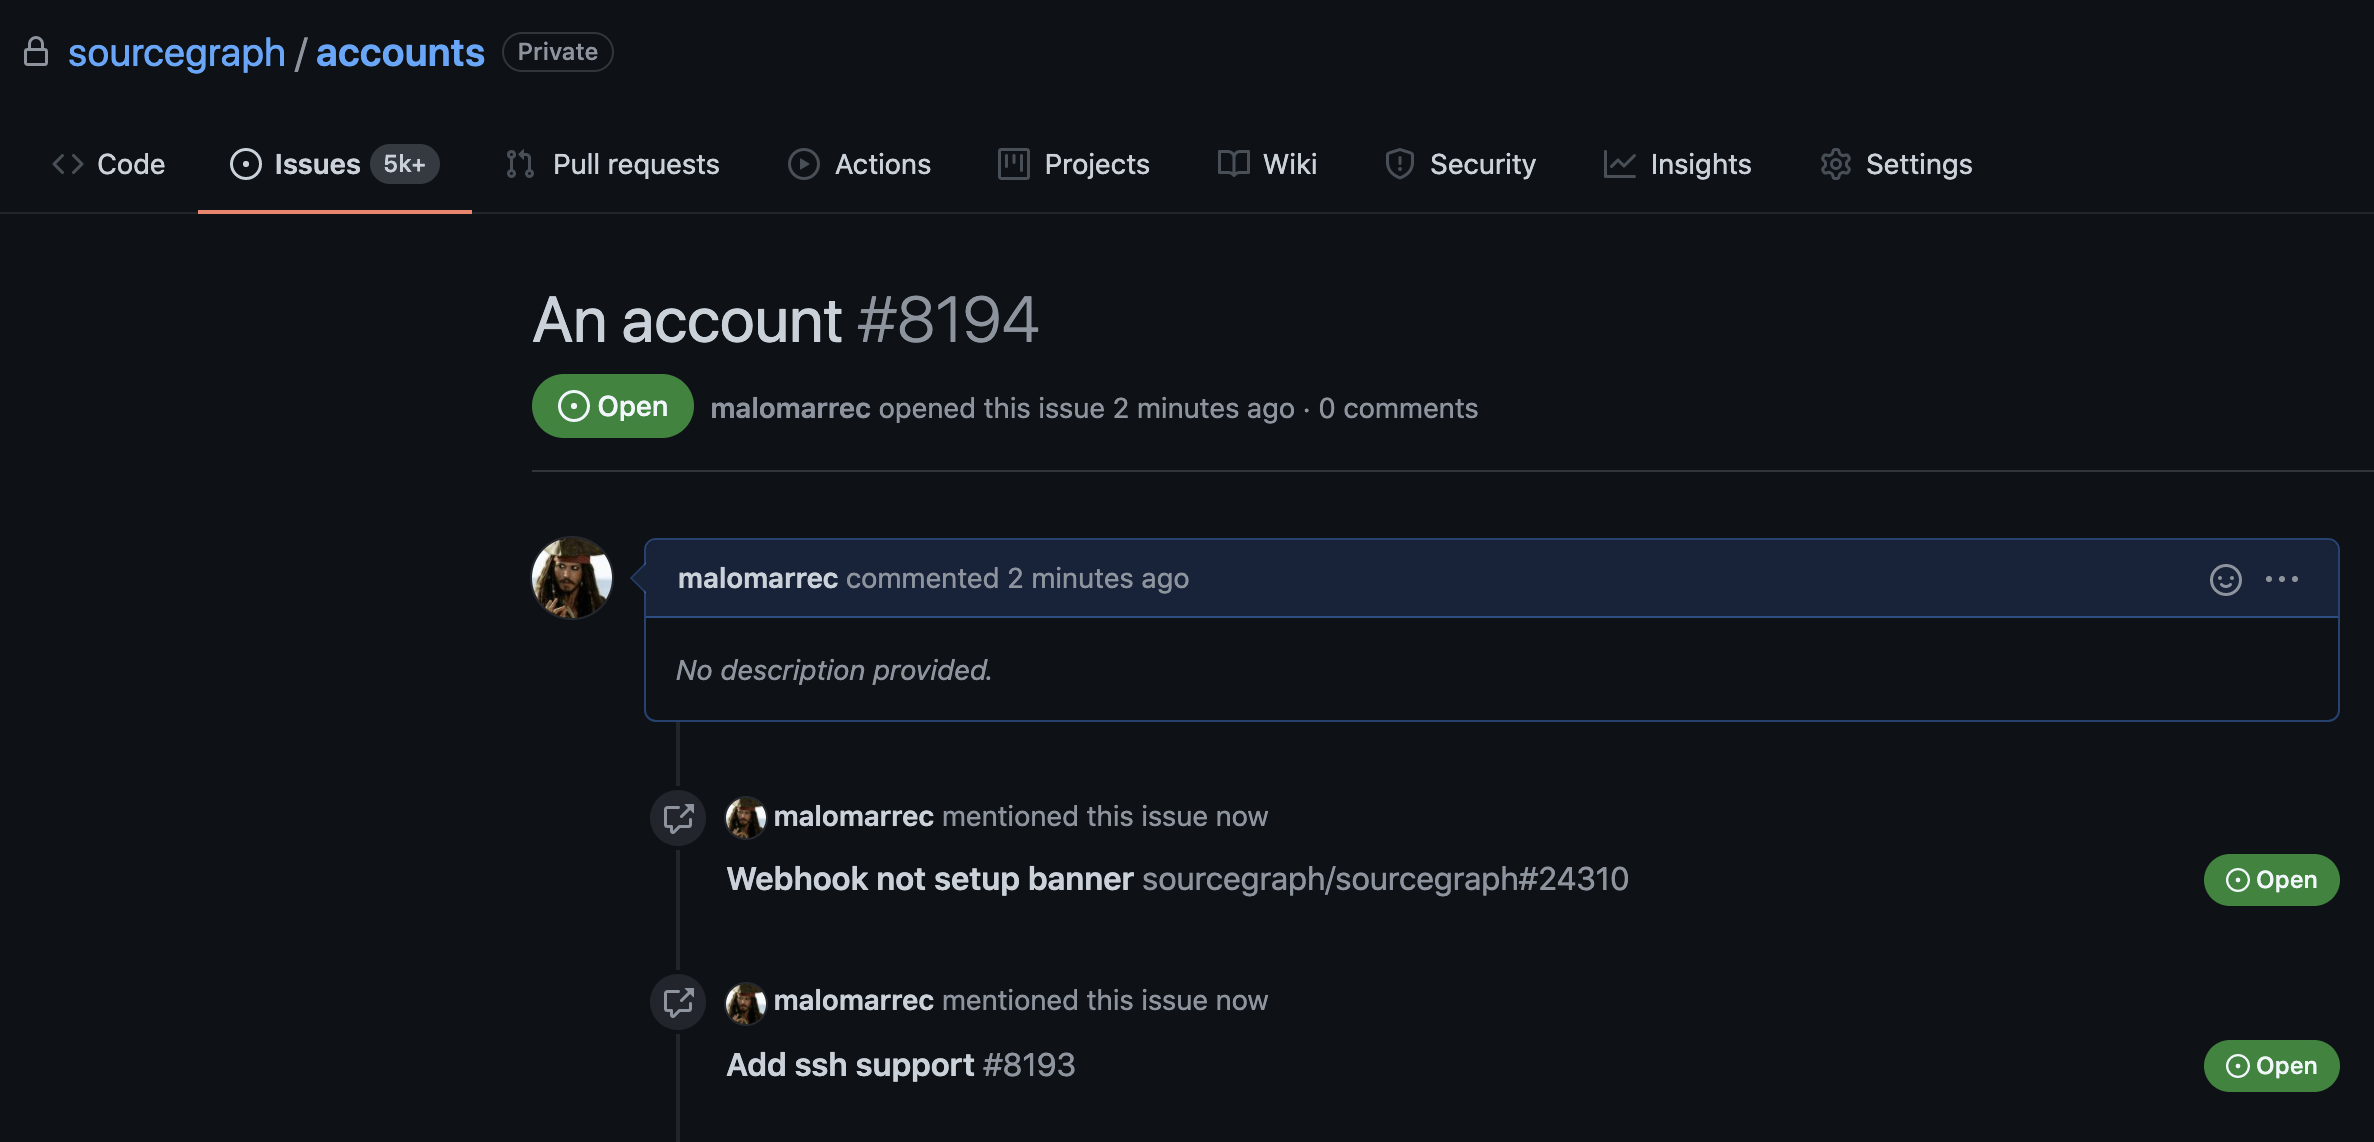
Task: Go to the Security tab
Action: pos(1460,164)
